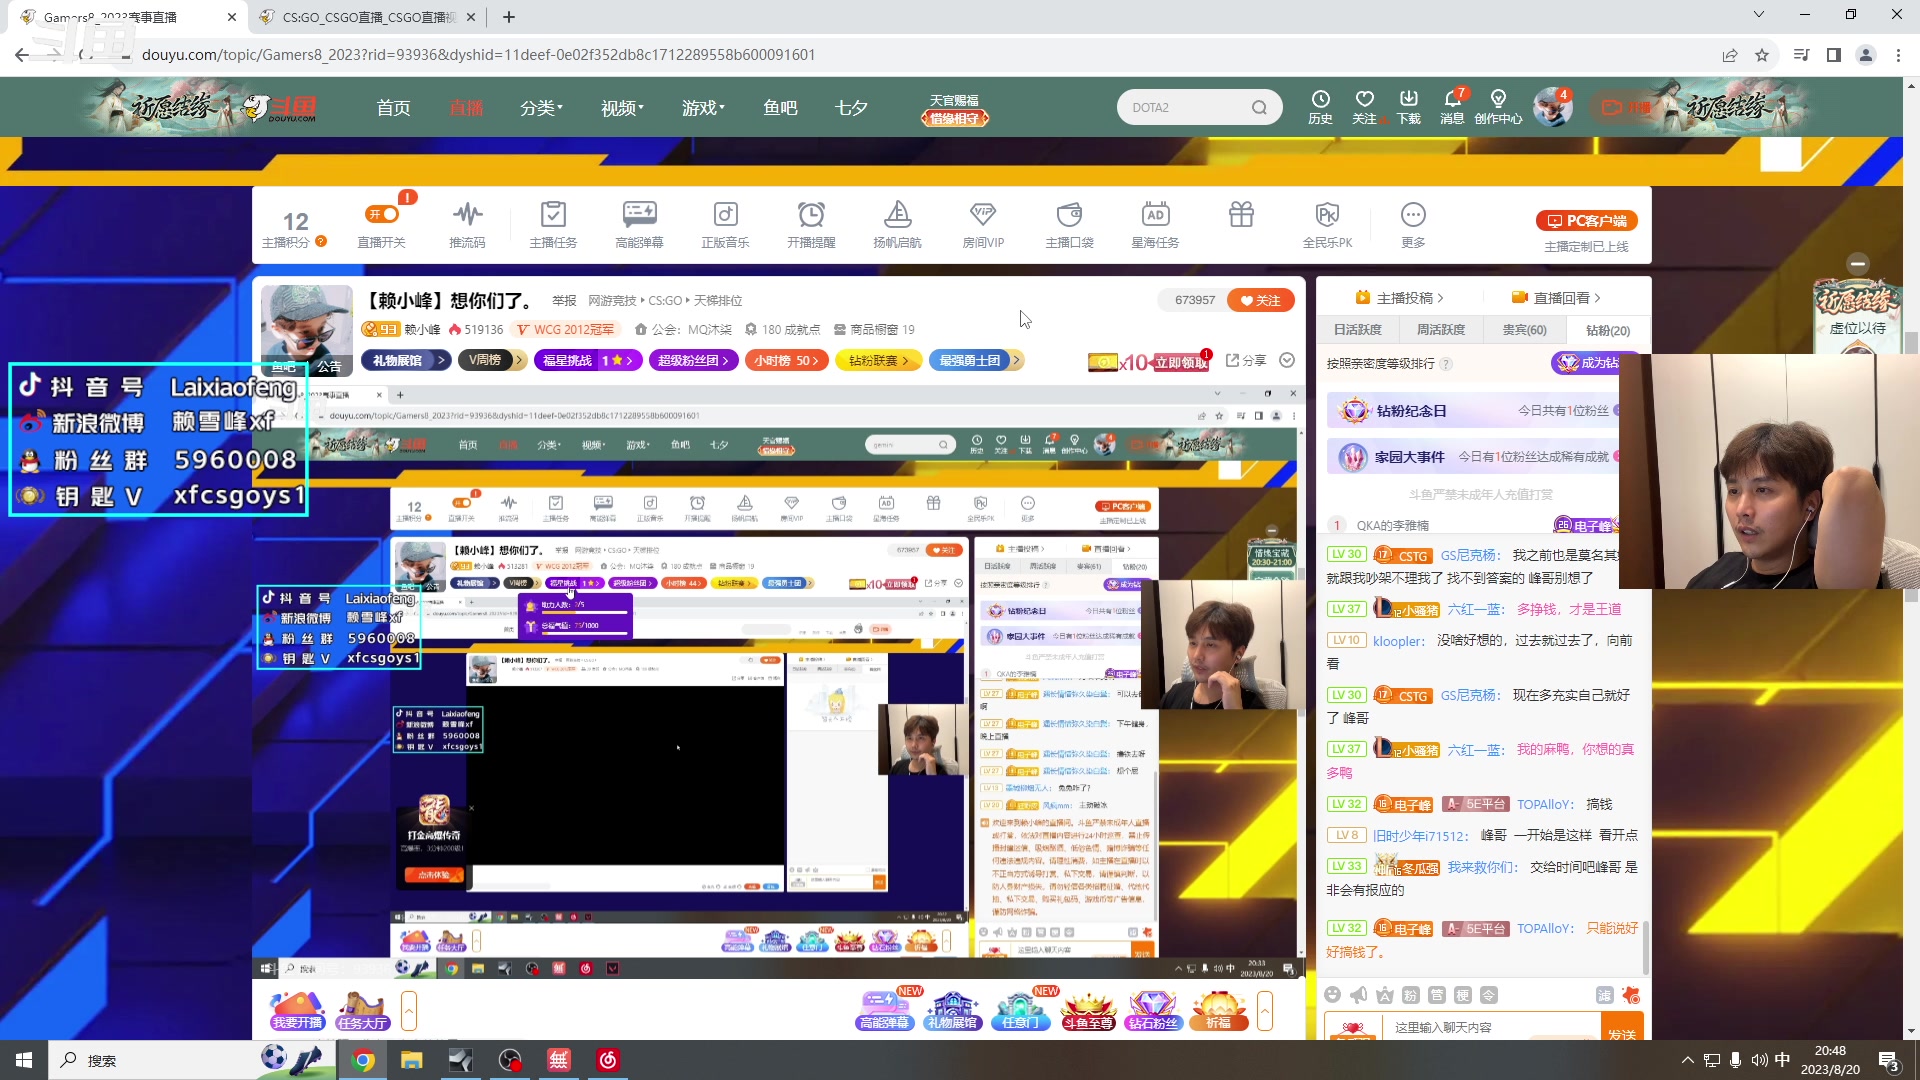Open 主播任务 streamer tasks icon
Viewport: 1920px width, 1080px height.
pyautogui.click(x=553, y=224)
